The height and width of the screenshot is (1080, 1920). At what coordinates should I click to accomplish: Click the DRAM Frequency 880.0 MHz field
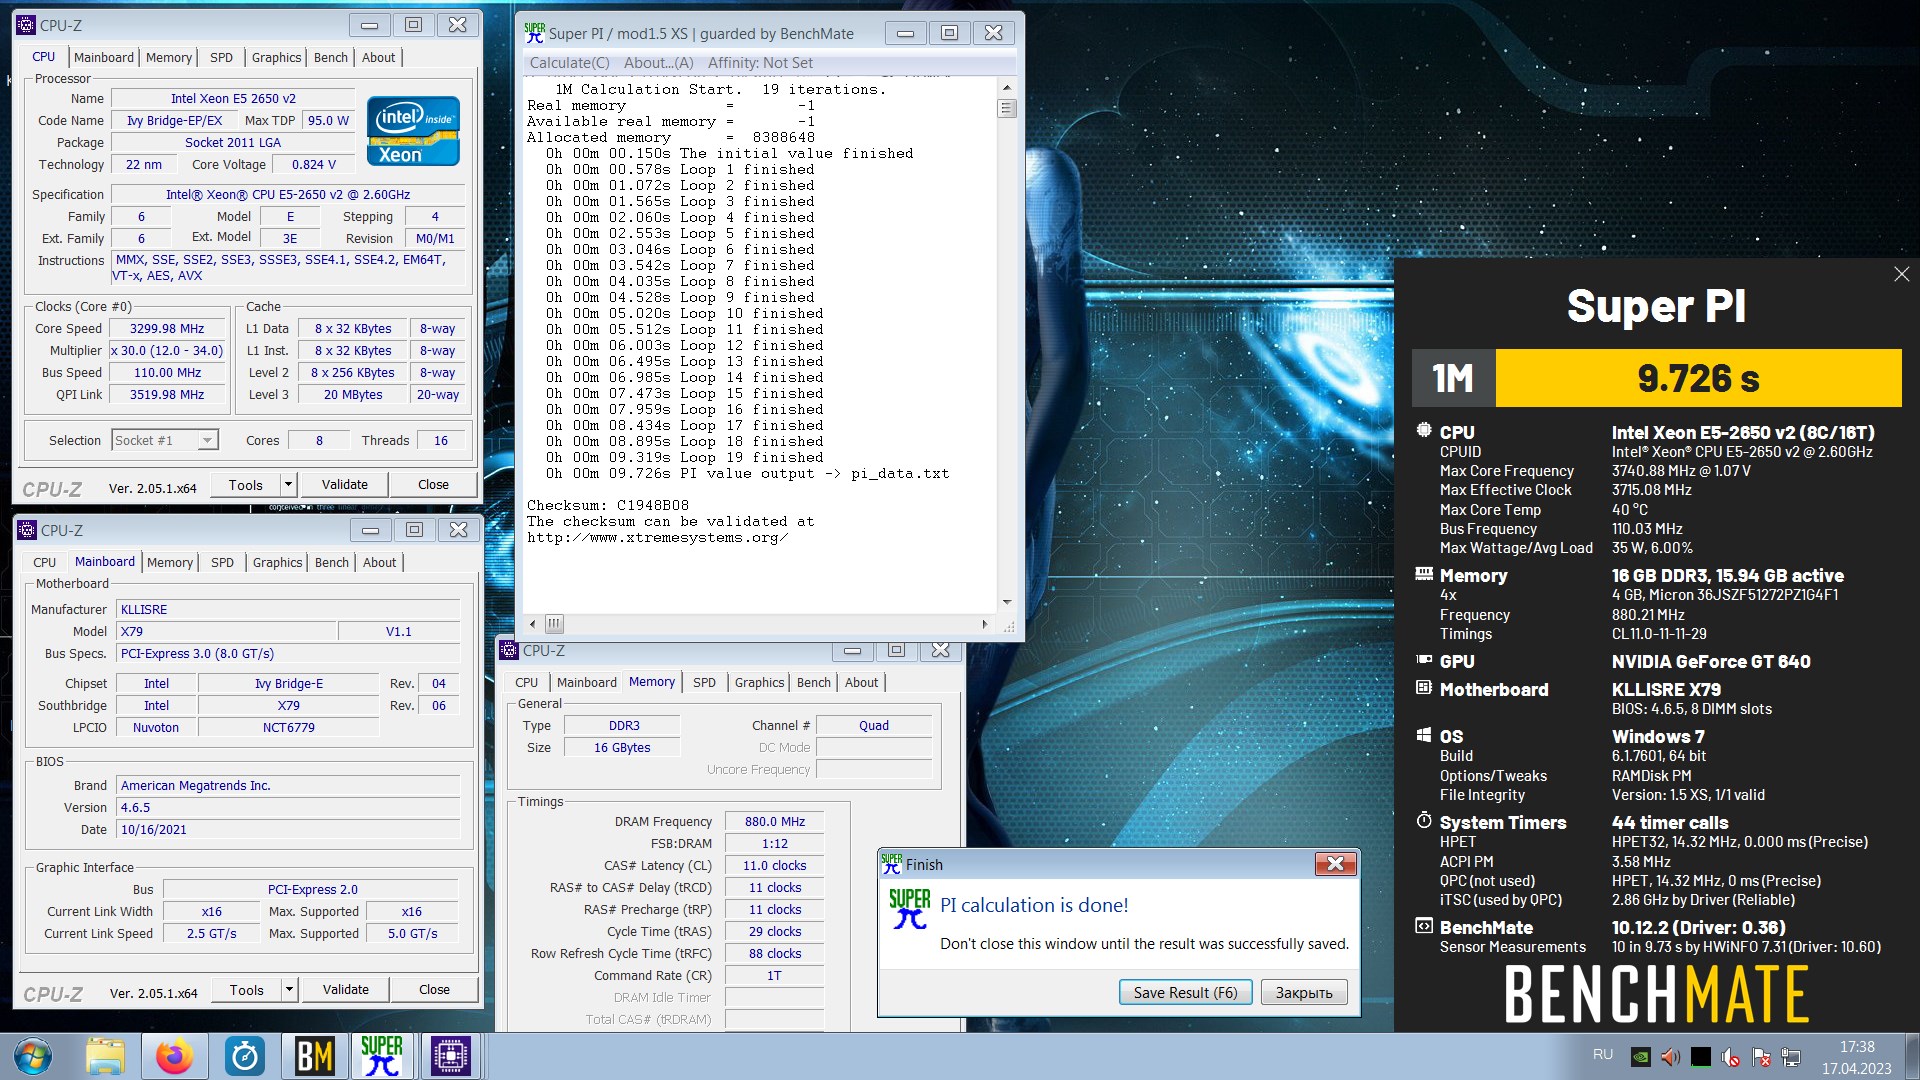coord(774,821)
